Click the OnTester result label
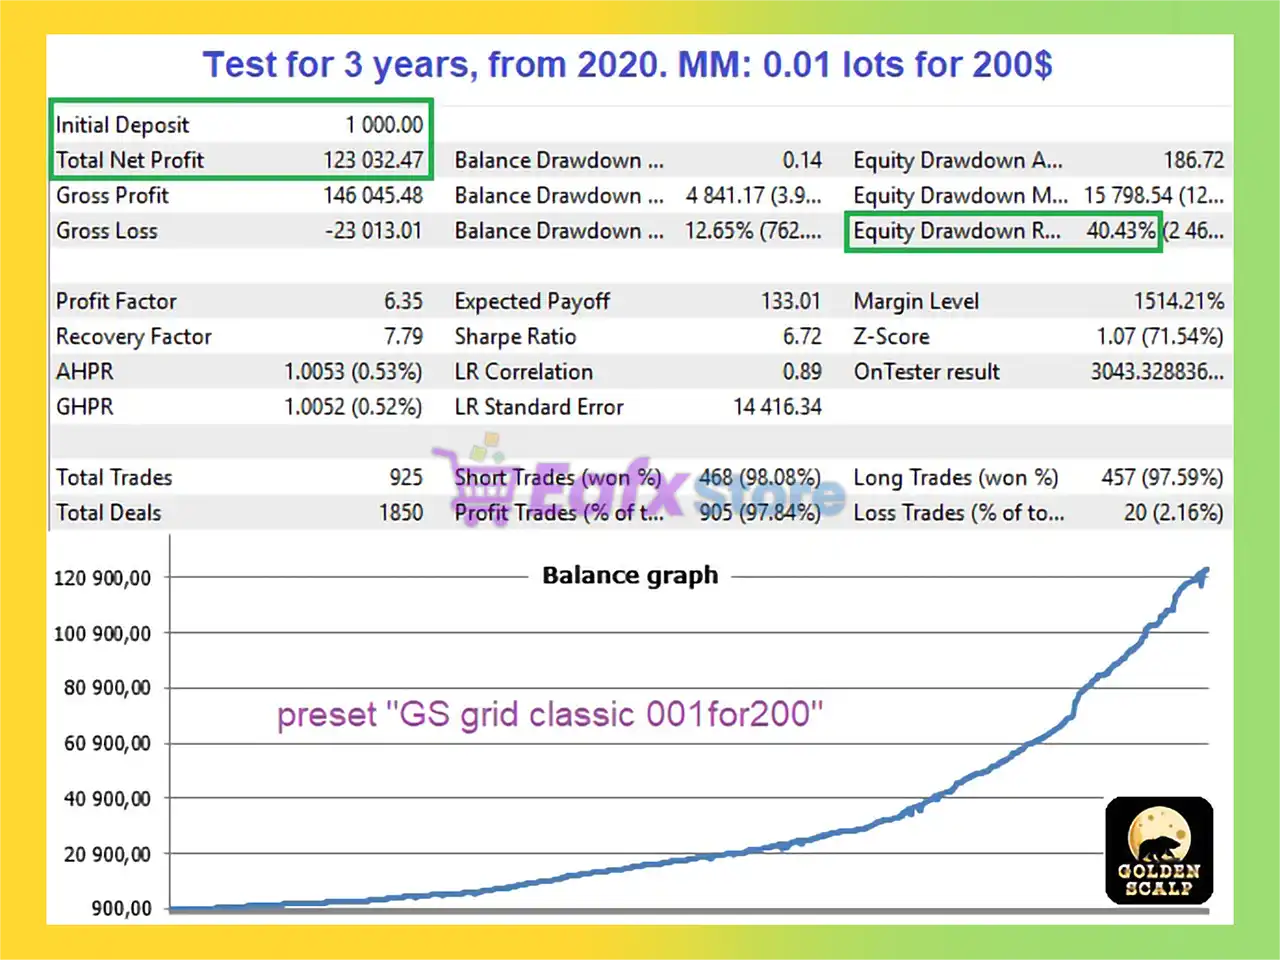This screenshot has width=1280, height=960. tap(926, 372)
